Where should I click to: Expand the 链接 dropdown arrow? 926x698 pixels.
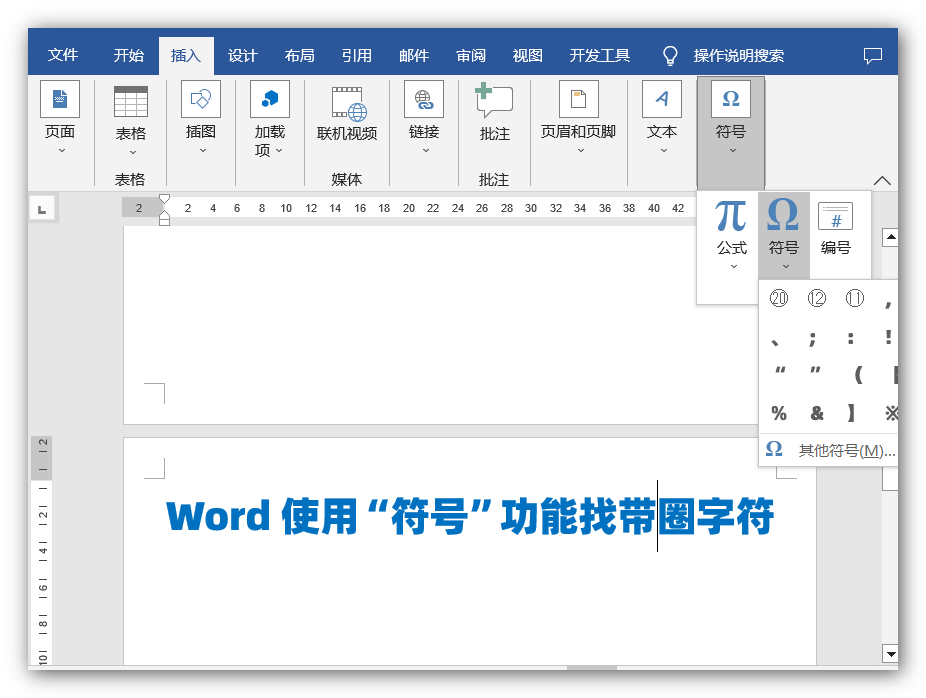tap(426, 151)
